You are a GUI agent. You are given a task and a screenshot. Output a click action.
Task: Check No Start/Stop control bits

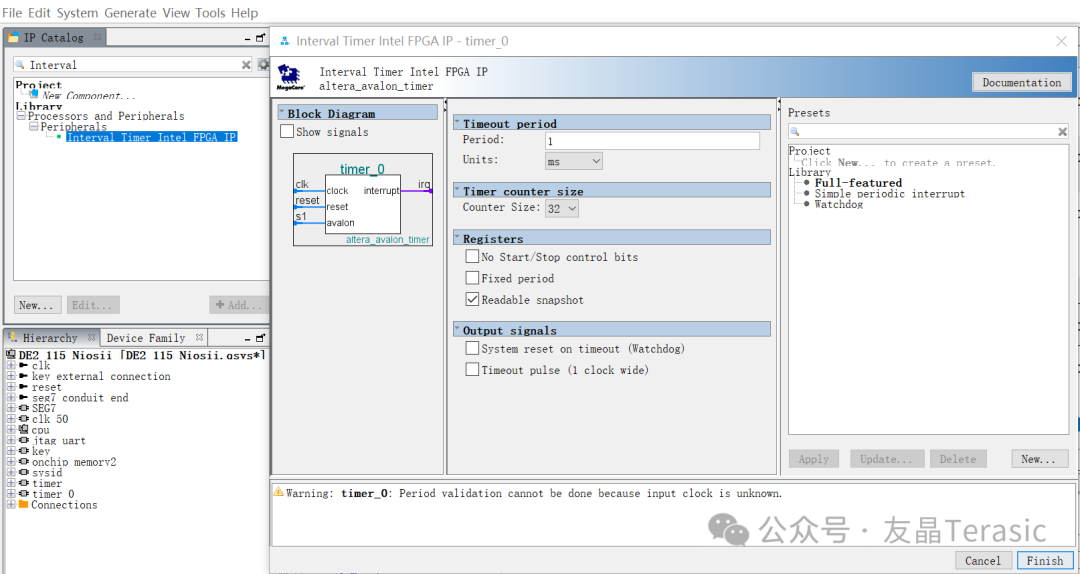pos(472,256)
